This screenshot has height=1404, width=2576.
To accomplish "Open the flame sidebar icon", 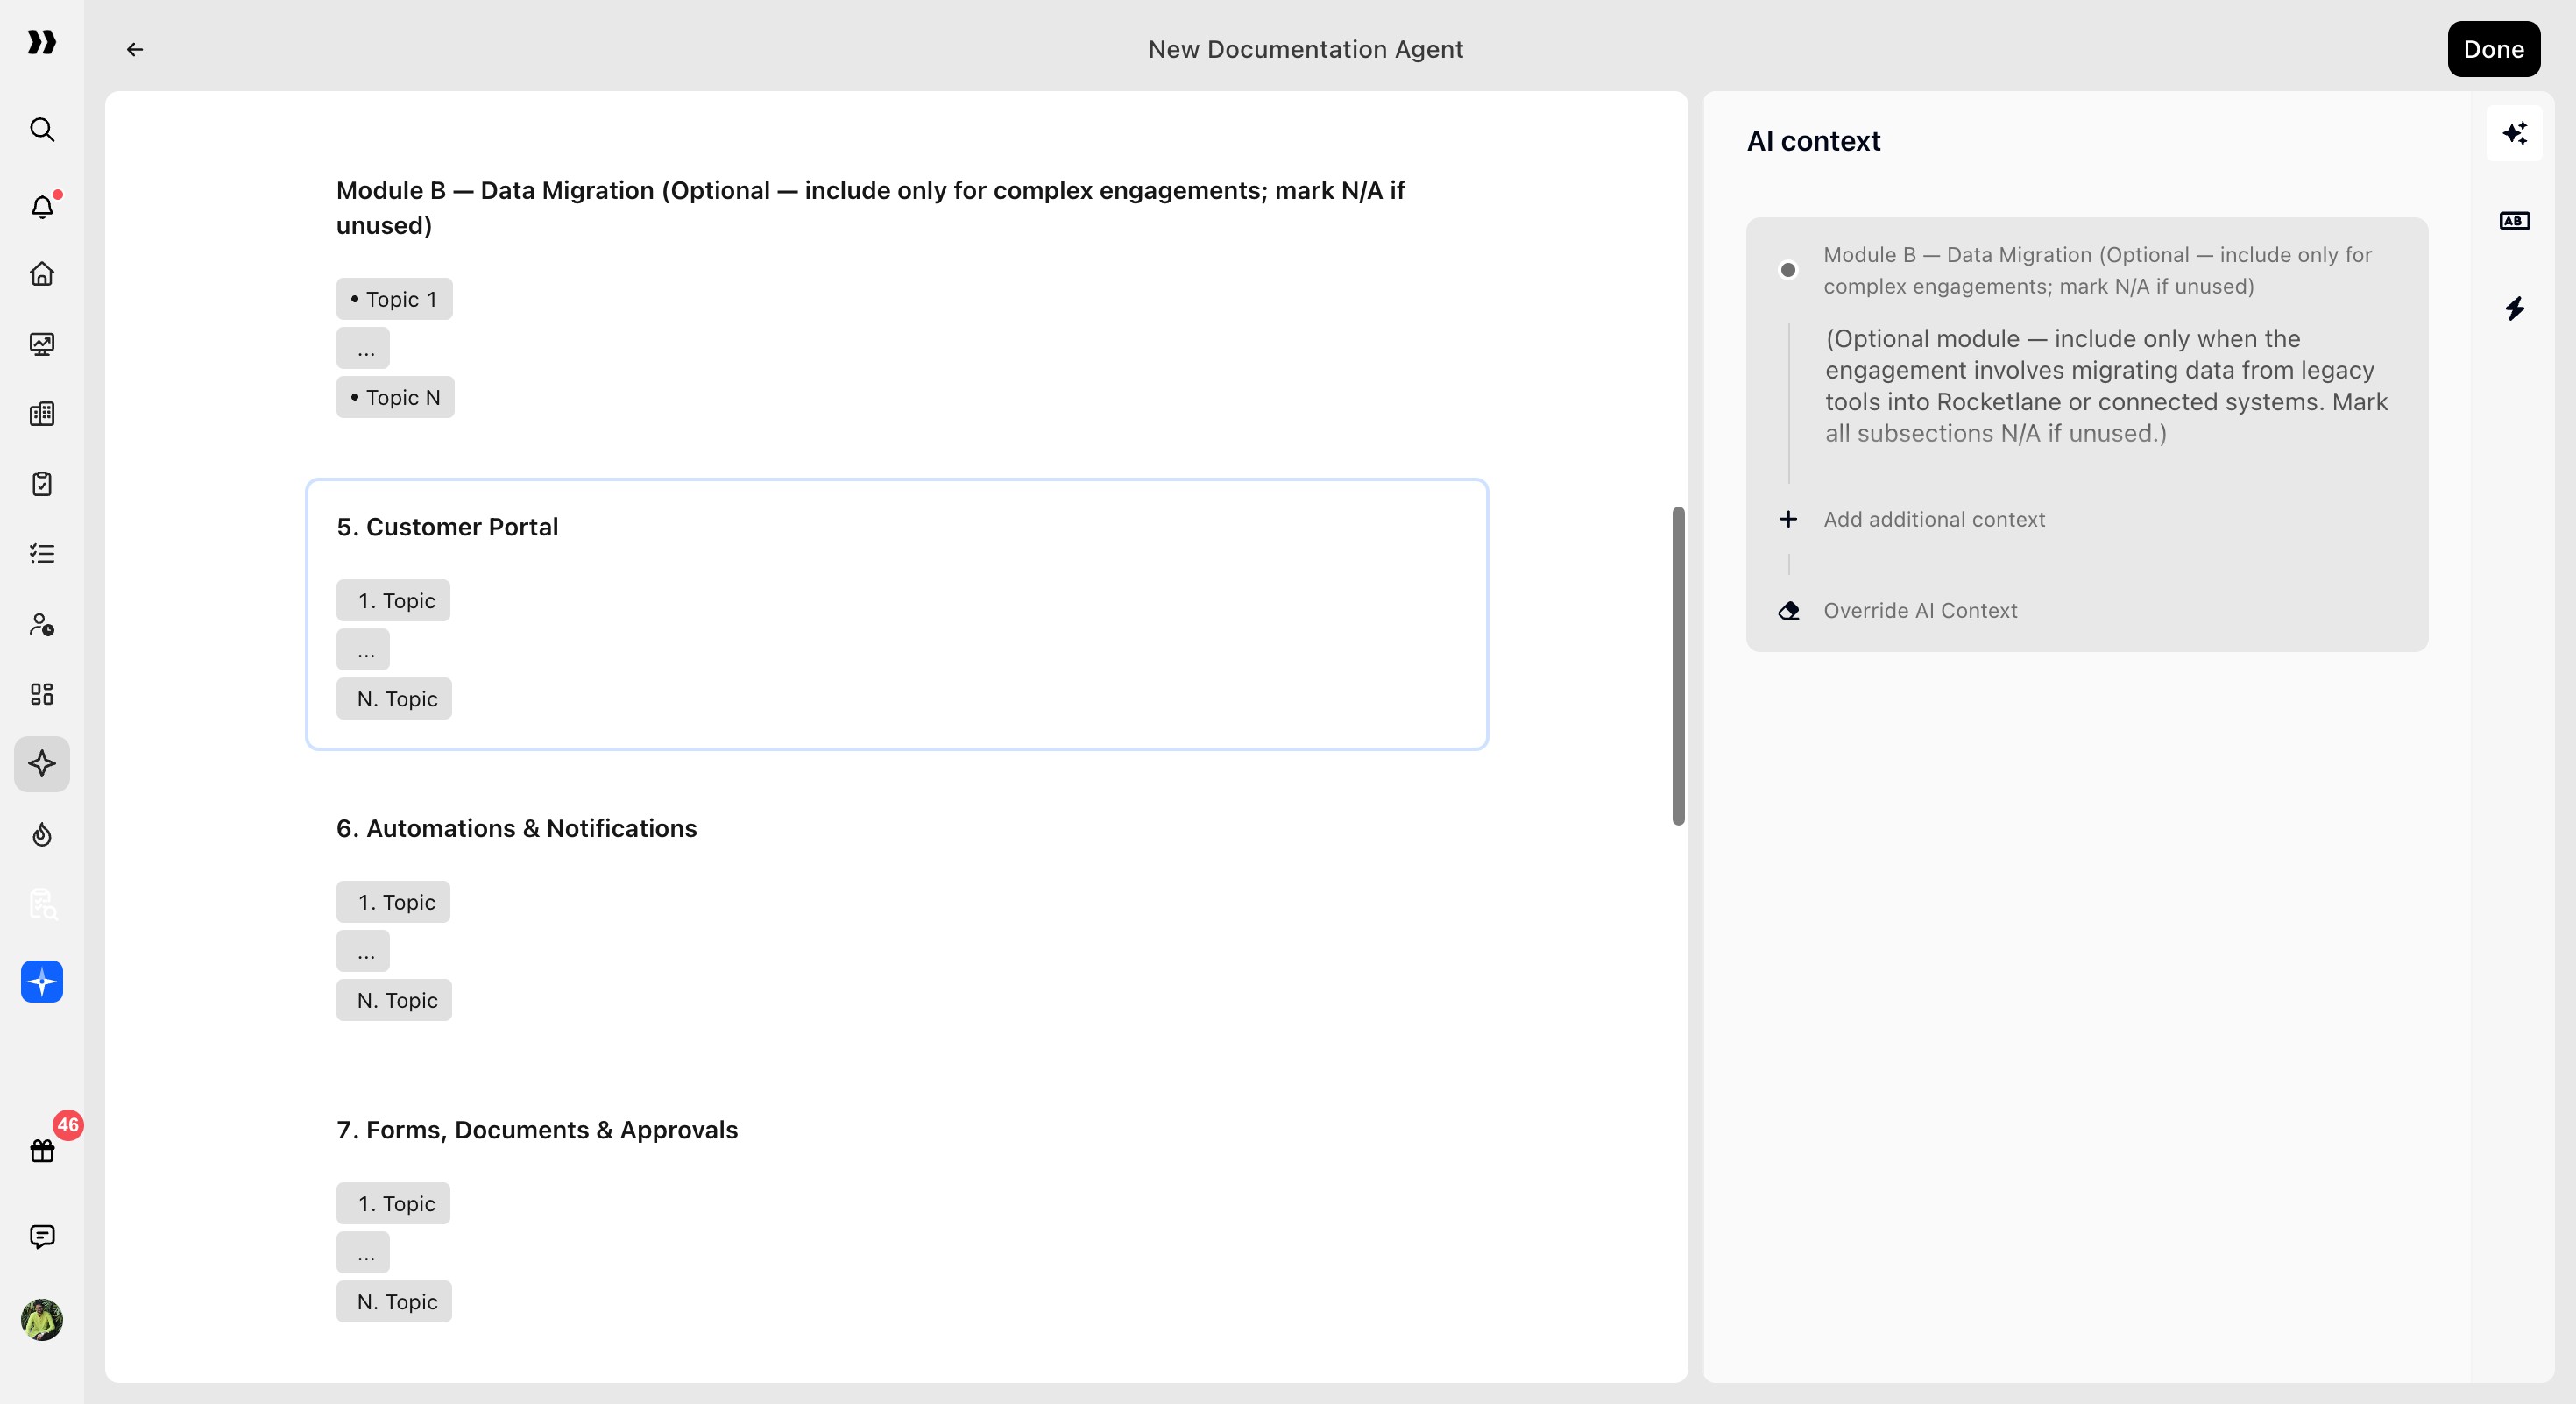I will 42,834.
